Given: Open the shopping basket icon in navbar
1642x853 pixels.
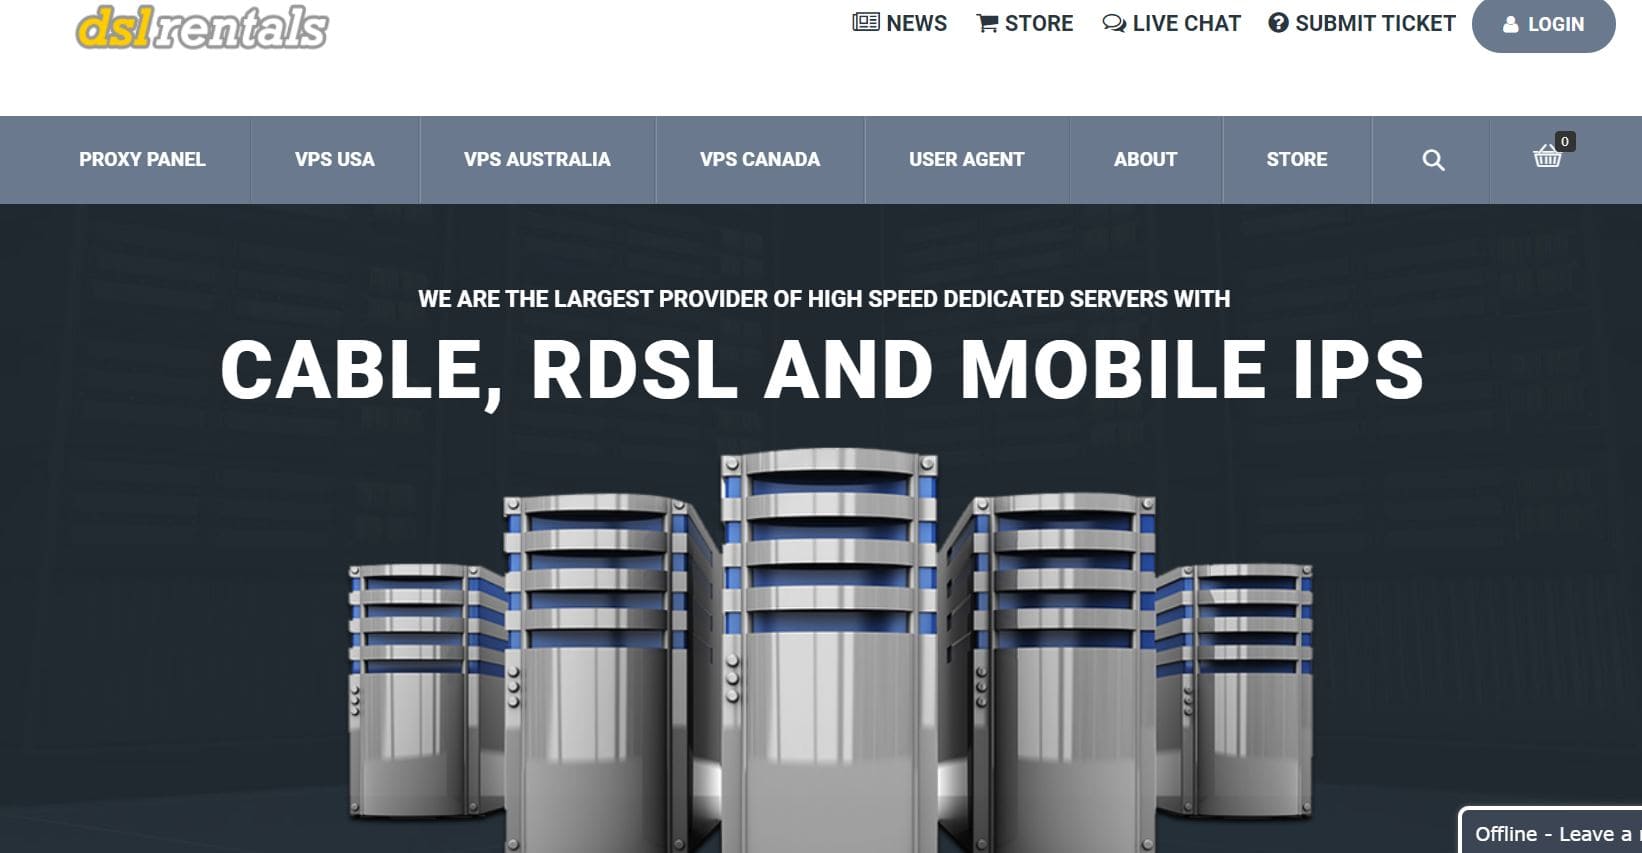Looking at the screenshot, I should click(1546, 158).
